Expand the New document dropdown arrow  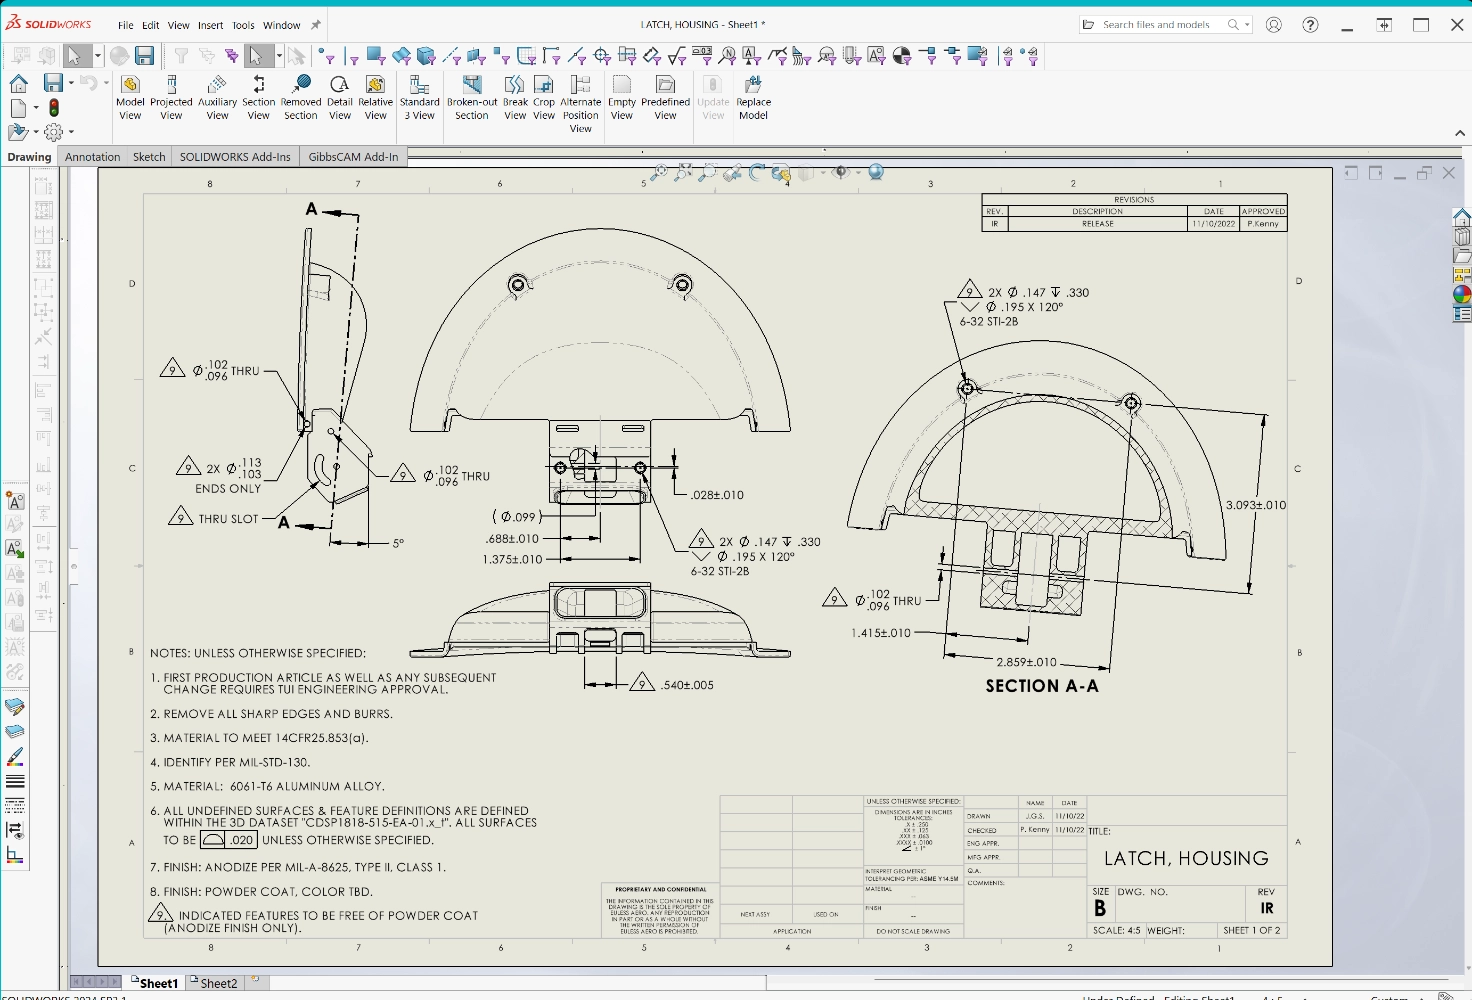tap(36, 108)
